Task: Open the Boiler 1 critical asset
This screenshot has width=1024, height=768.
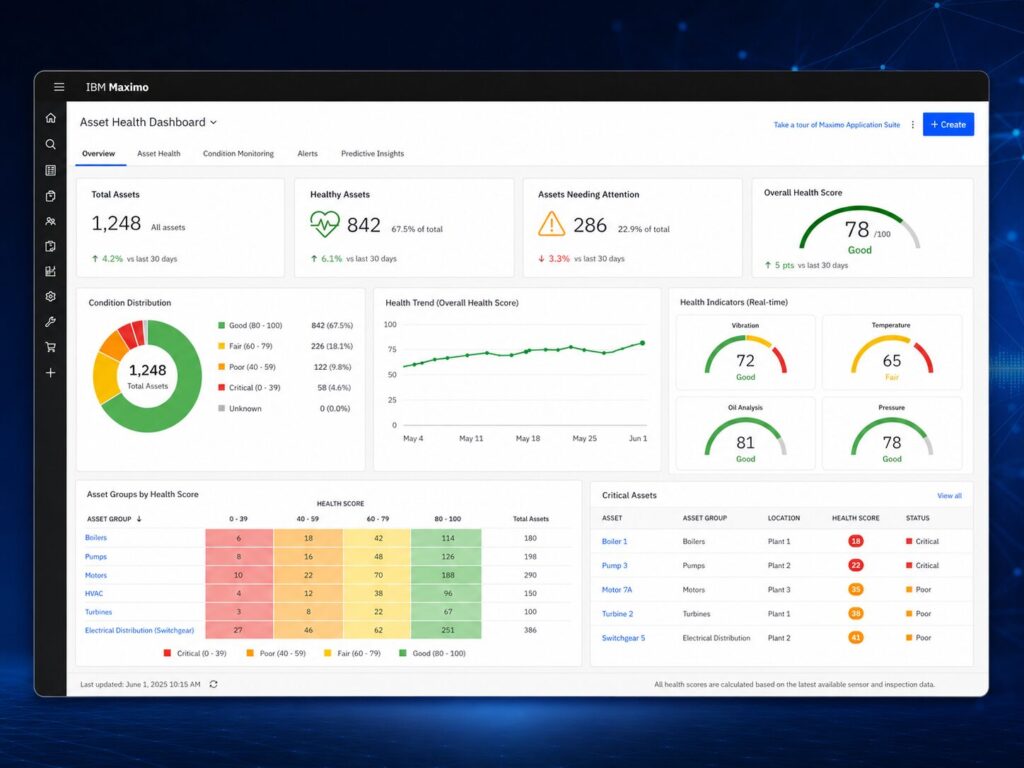Action: coord(615,541)
